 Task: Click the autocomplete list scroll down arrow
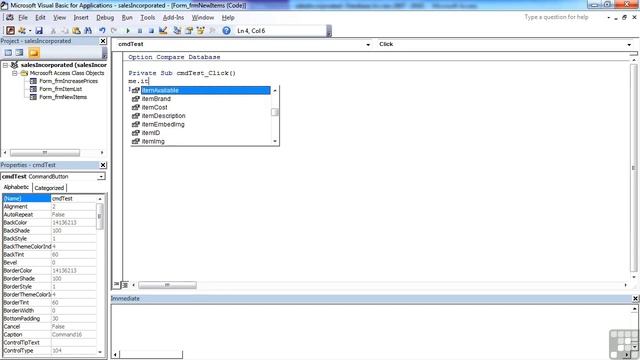[x=275, y=141]
